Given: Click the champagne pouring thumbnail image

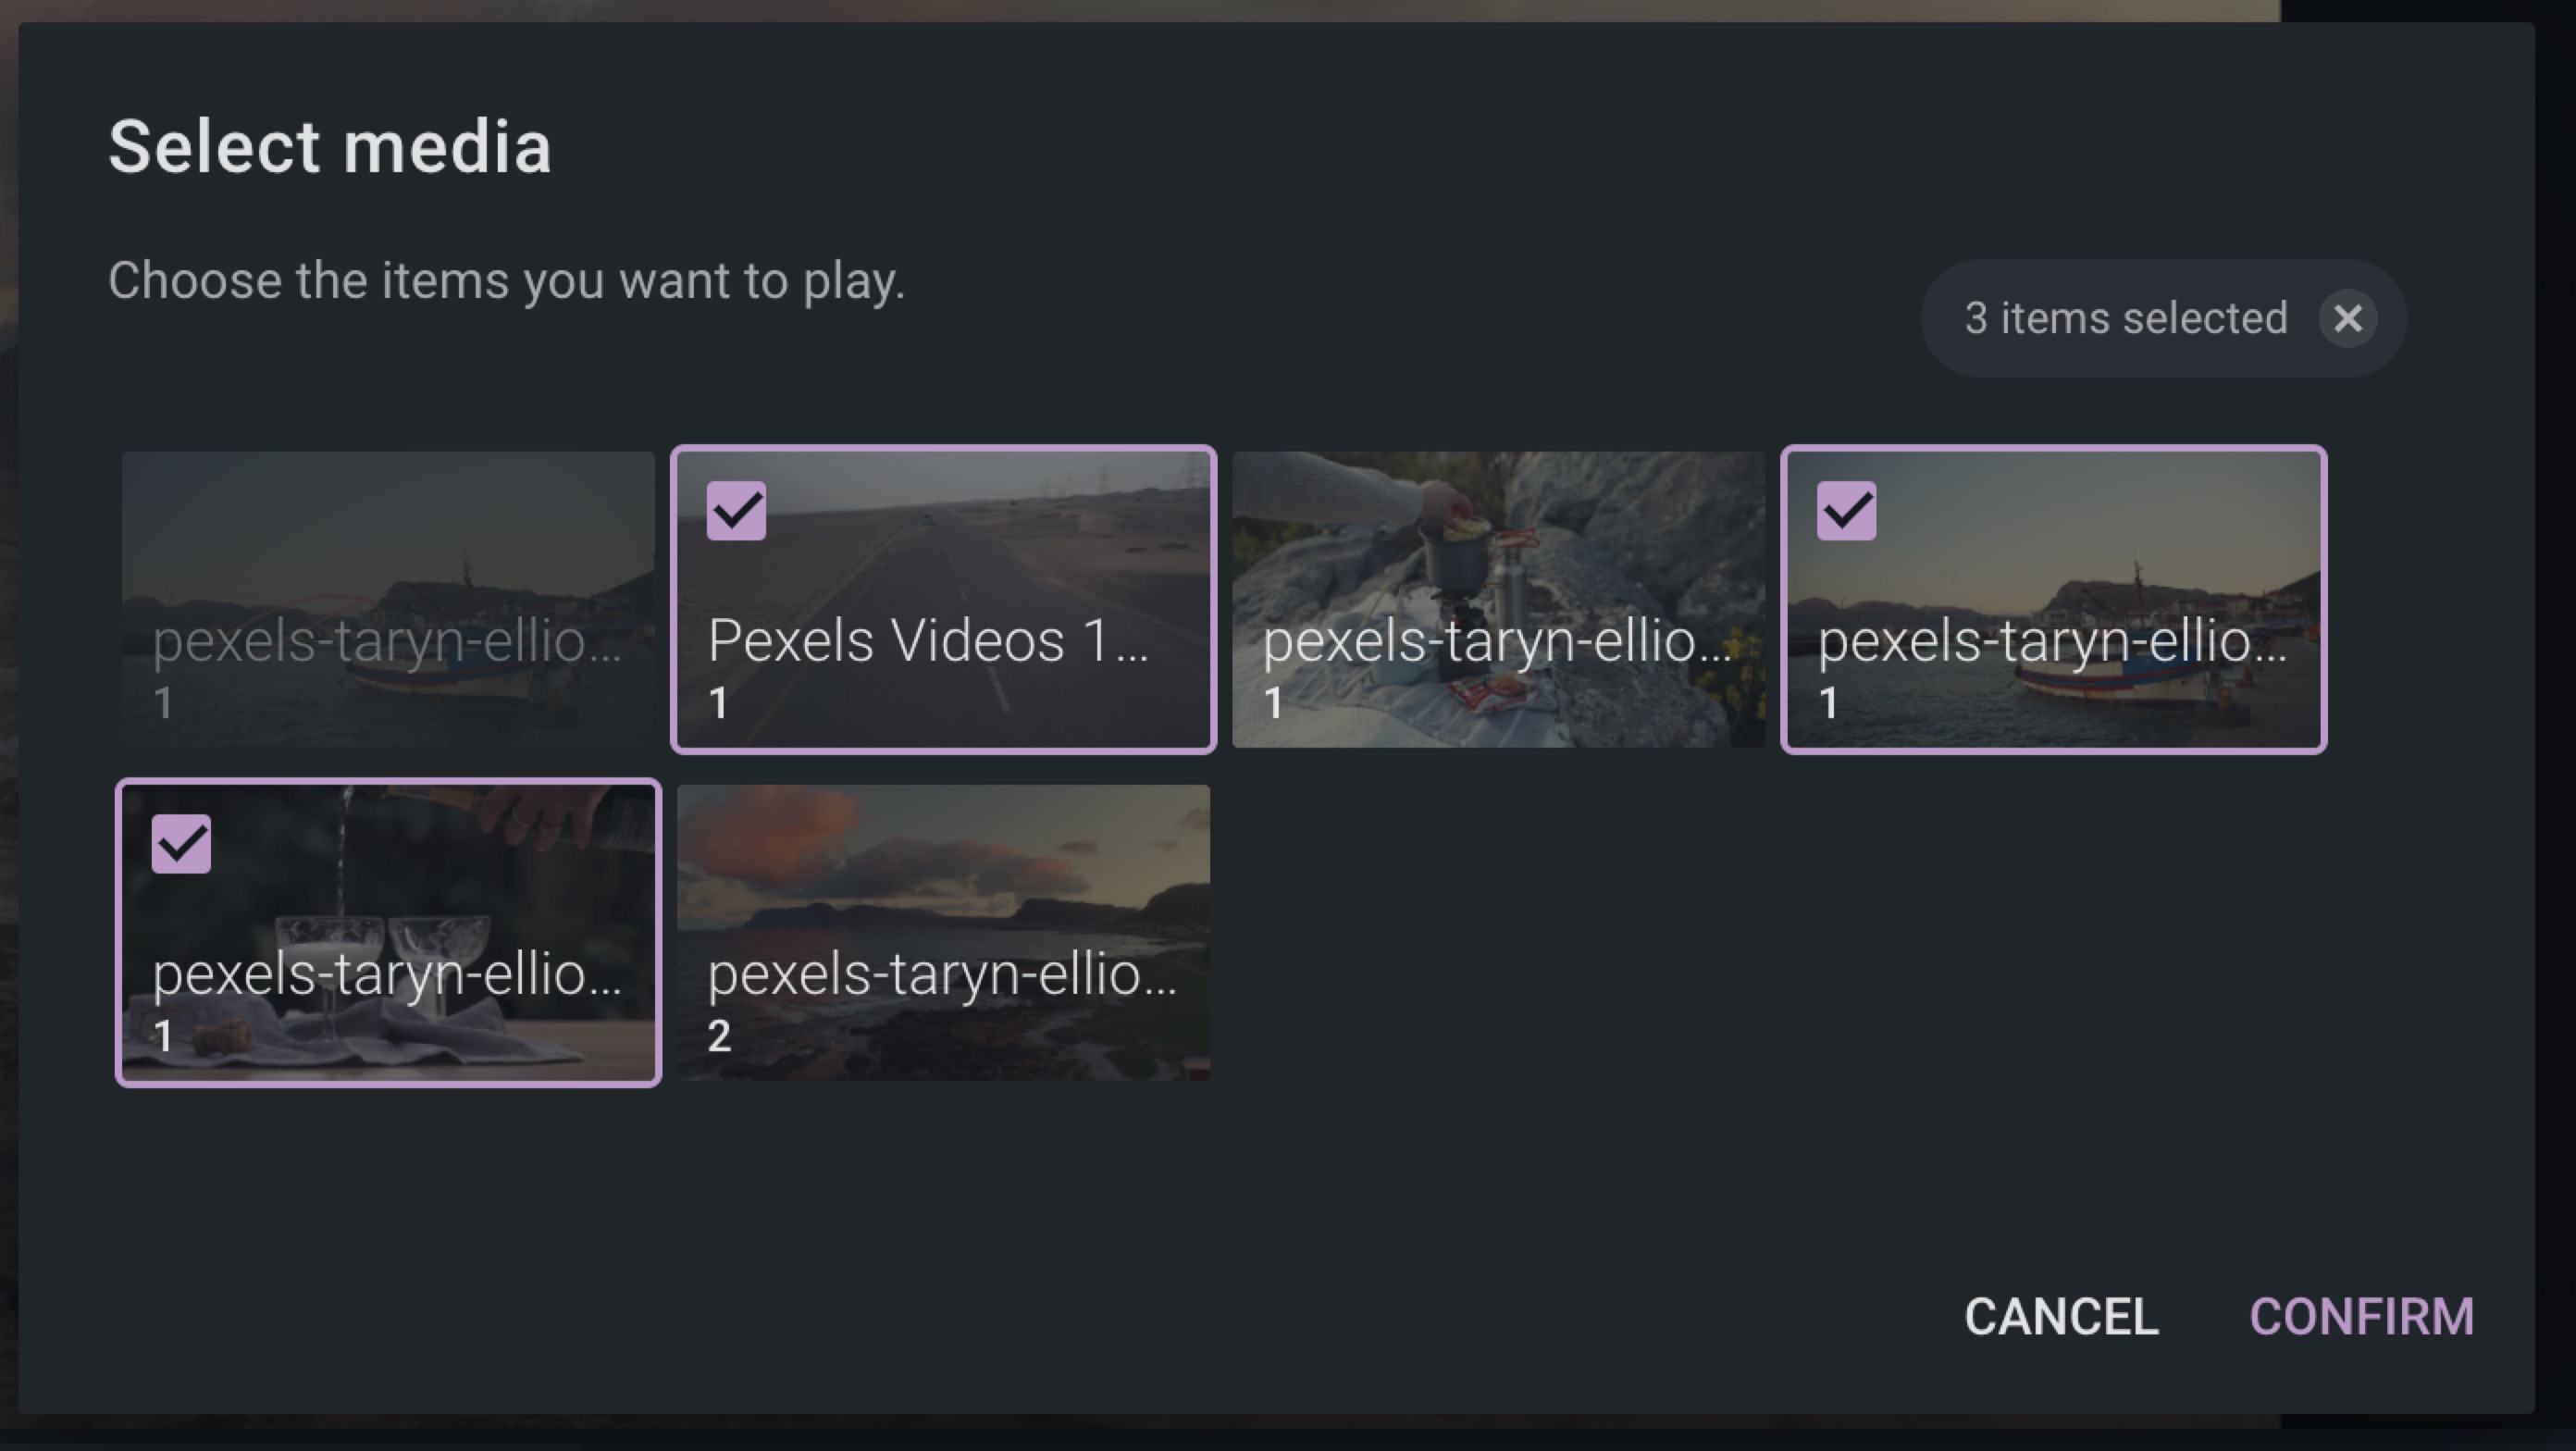Looking at the screenshot, I should click(x=420, y=880).
